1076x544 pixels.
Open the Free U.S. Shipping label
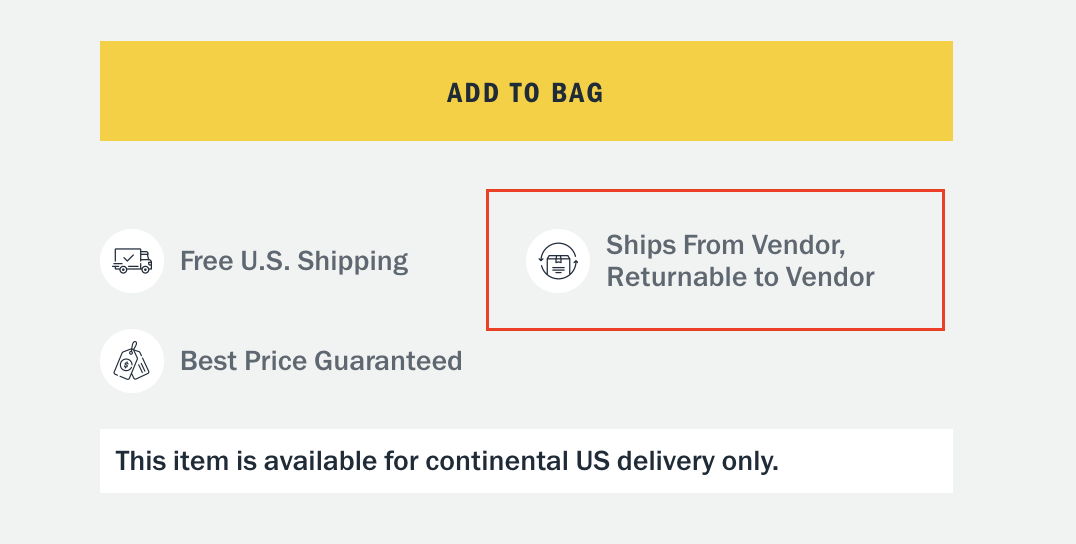pos(294,261)
